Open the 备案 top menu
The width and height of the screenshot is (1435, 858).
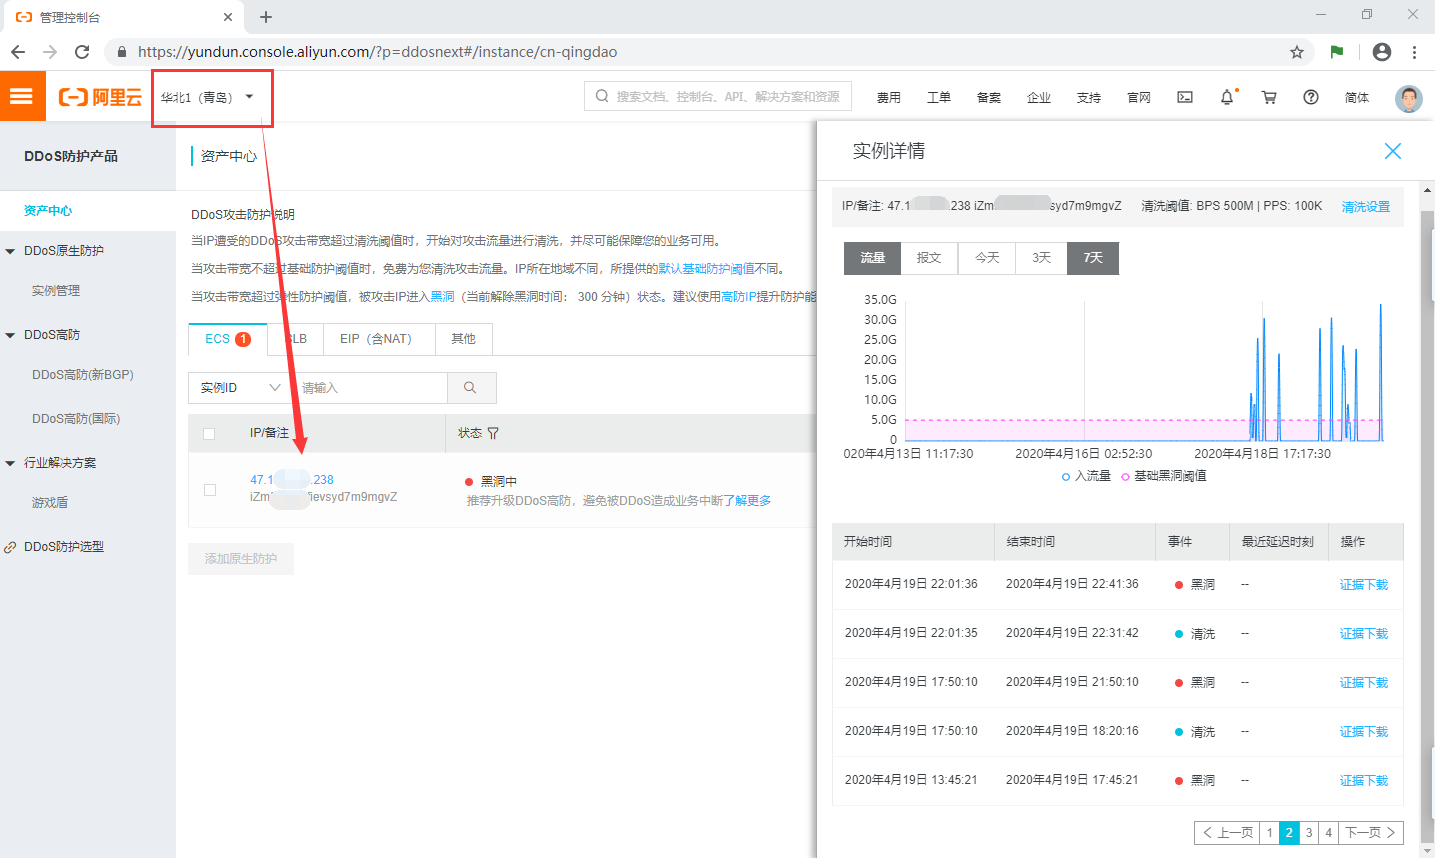[989, 98]
